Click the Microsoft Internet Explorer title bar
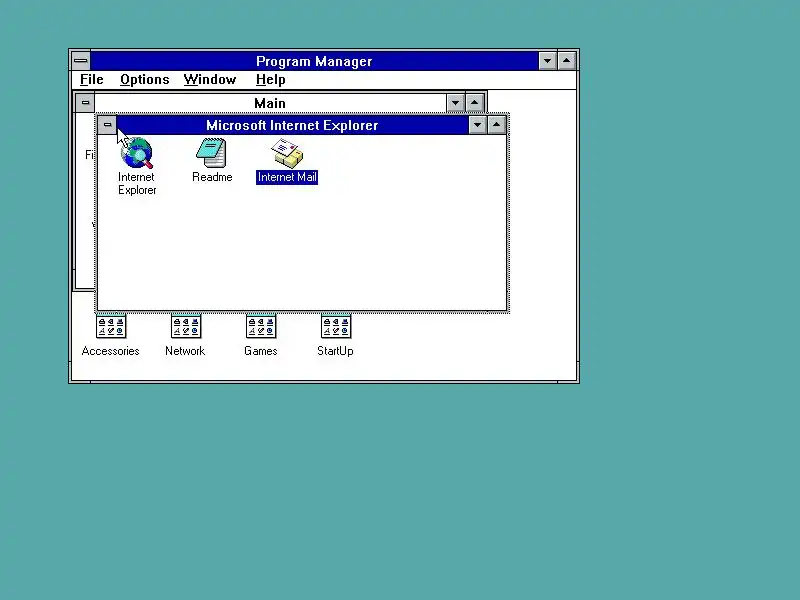This screenshot has width=800, height=600. 292,124
